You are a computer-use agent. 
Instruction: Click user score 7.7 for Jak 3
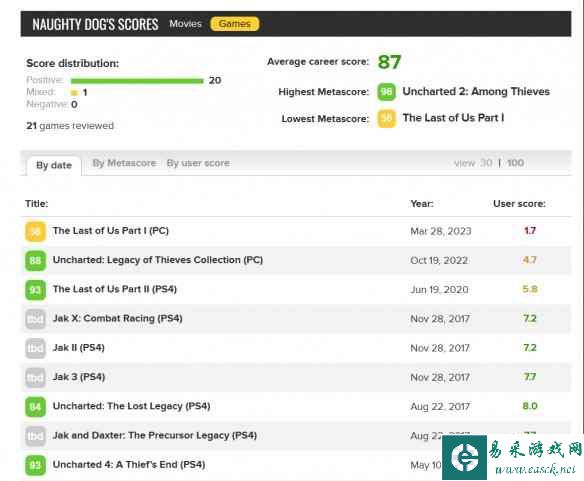[530, 377]
